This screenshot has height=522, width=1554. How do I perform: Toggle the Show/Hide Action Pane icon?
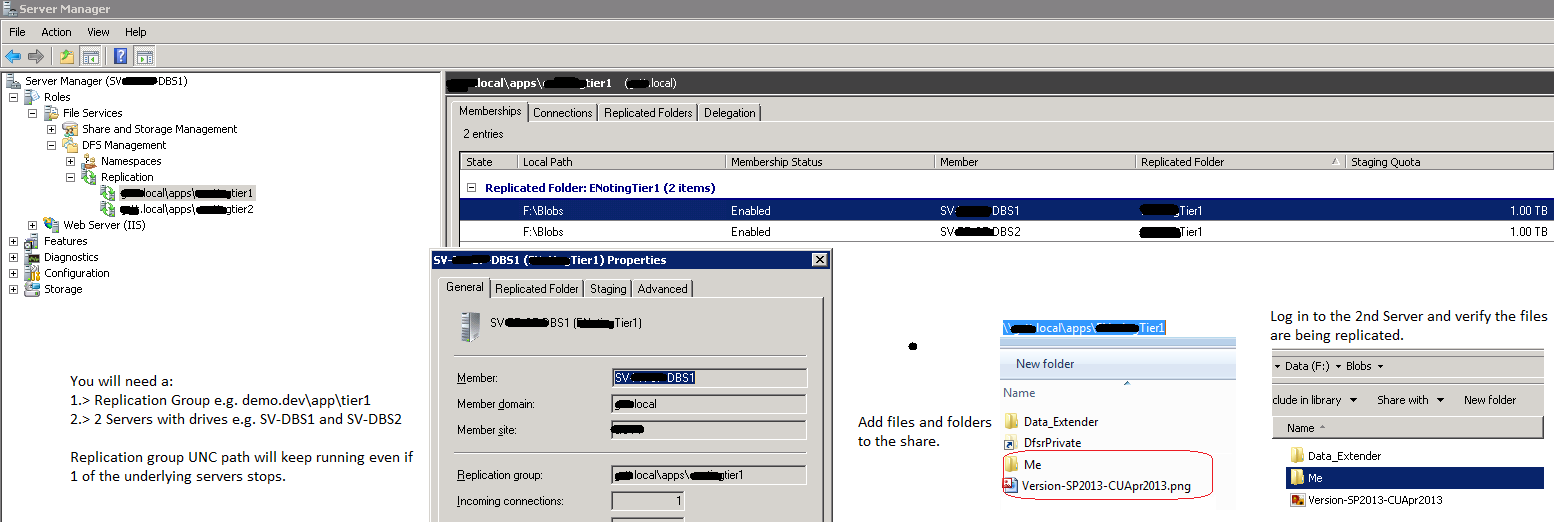[144, 57]
